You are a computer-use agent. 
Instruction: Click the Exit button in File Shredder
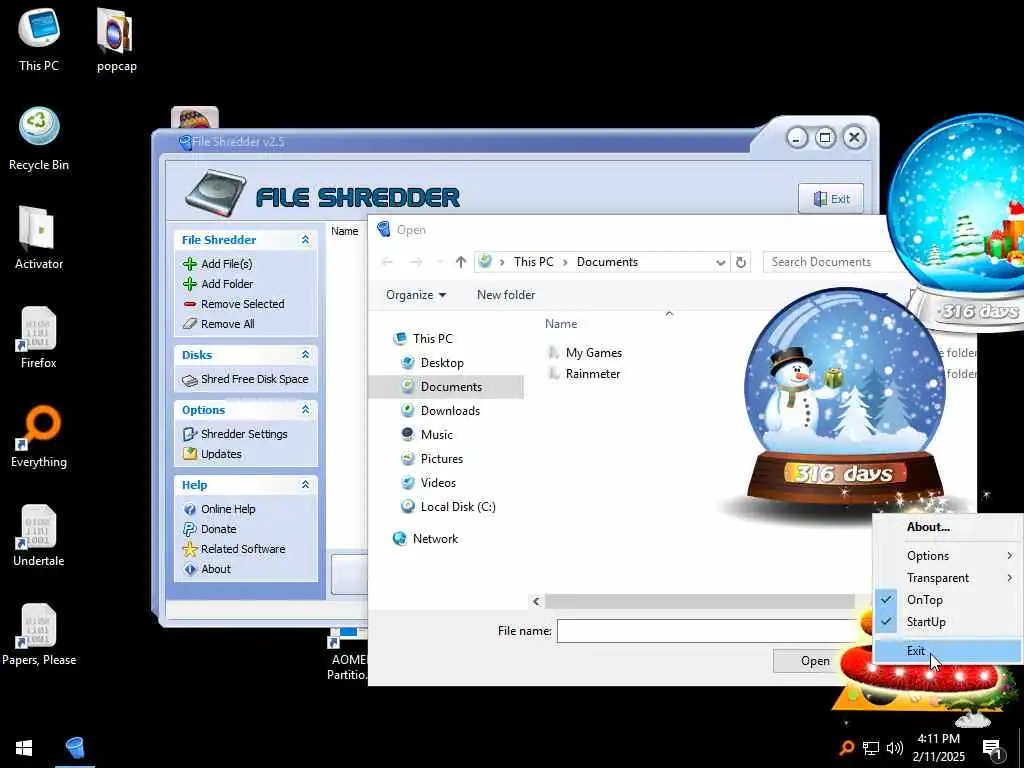point(831,199)
